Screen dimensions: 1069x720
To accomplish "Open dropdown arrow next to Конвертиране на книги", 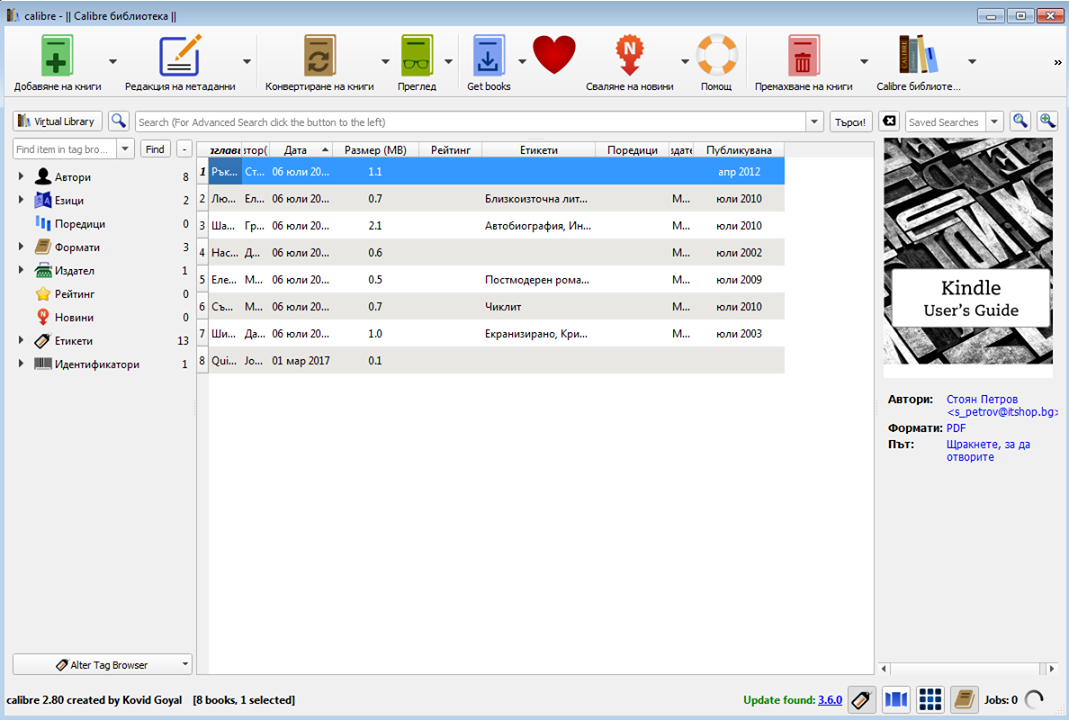I will point(385,61).
